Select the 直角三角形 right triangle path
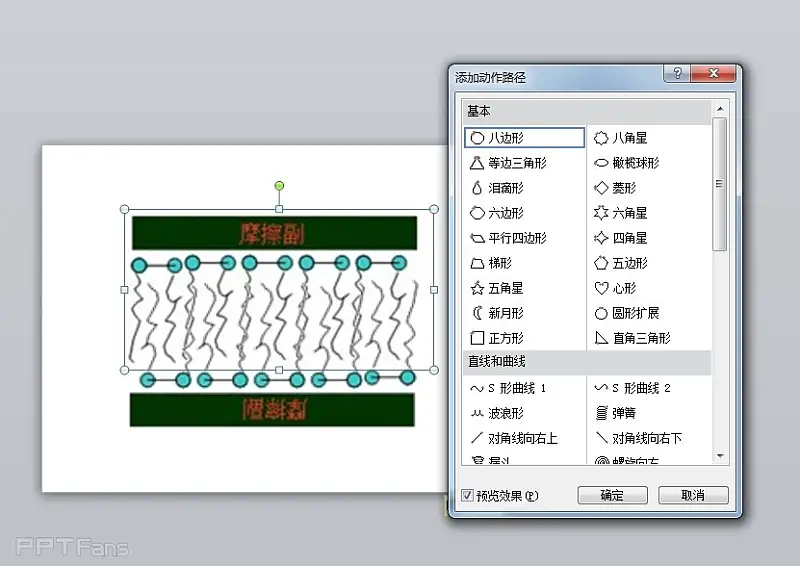 pyautogui.click(x=641, y=338)
